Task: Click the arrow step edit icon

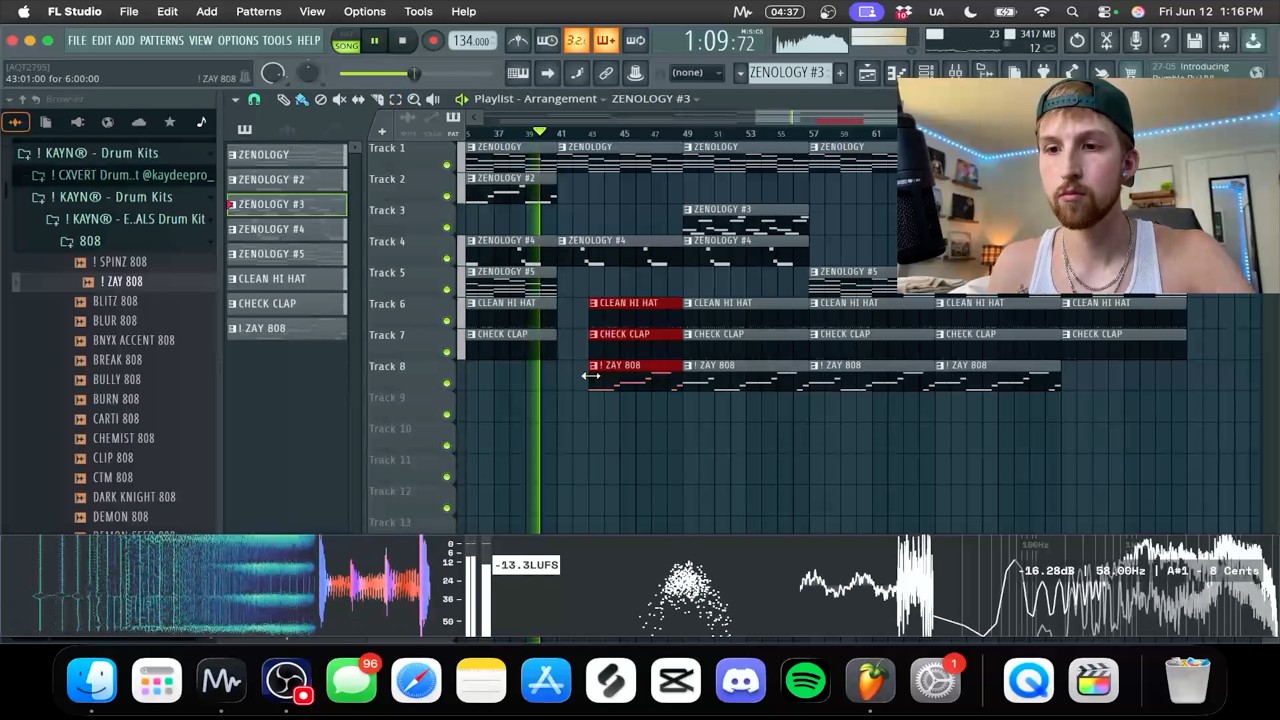Action: click(x=547, y=73)
